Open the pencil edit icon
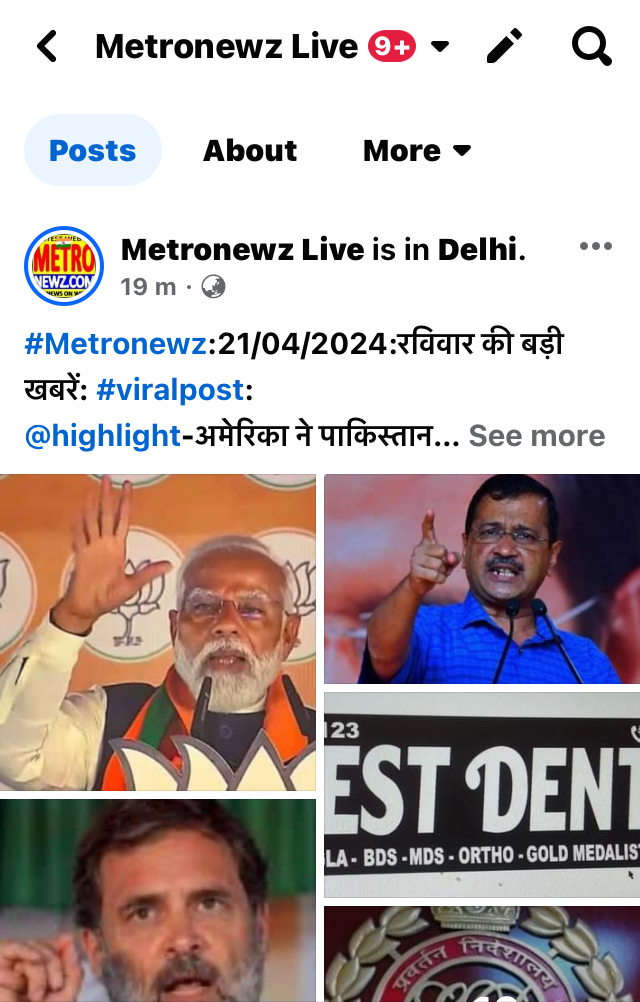The width and height of the screenshot is (640, 1002). [x=505, y=46]
